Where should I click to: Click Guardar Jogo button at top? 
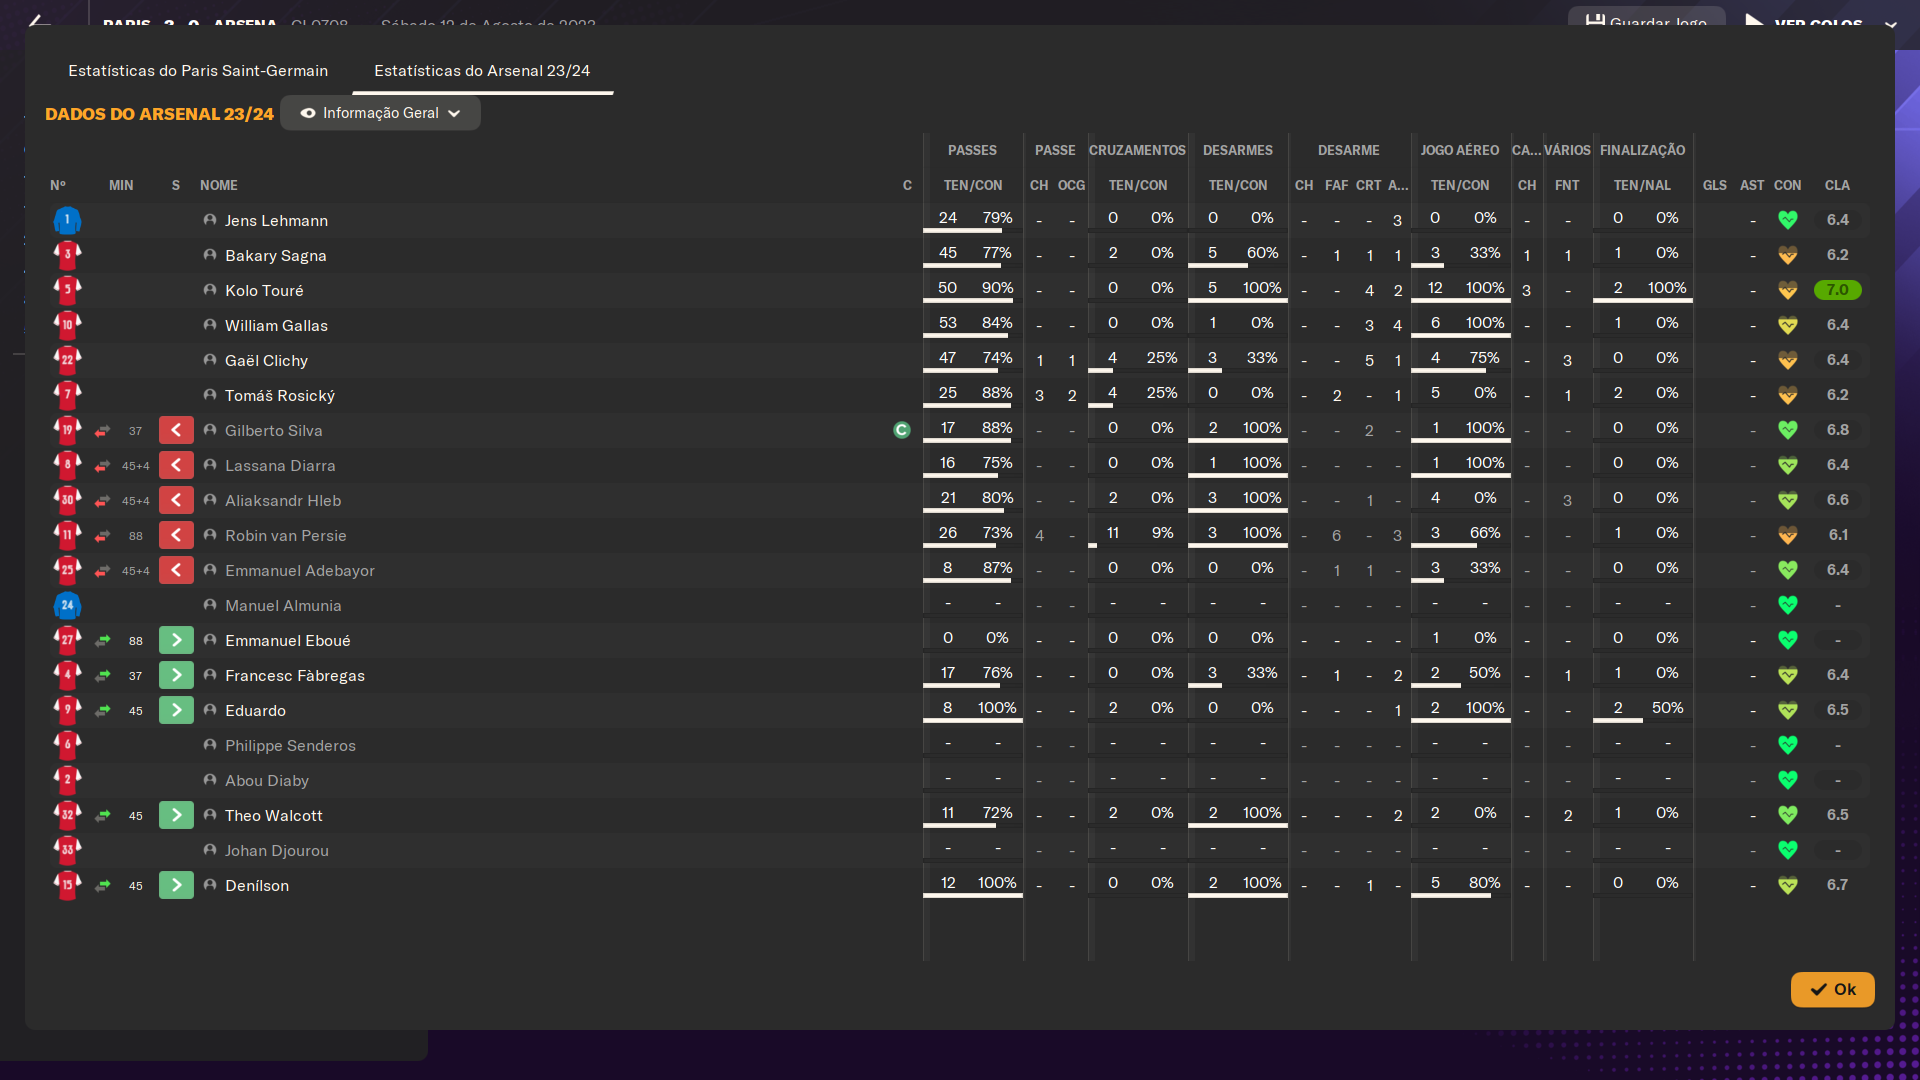click(1646, 20)
